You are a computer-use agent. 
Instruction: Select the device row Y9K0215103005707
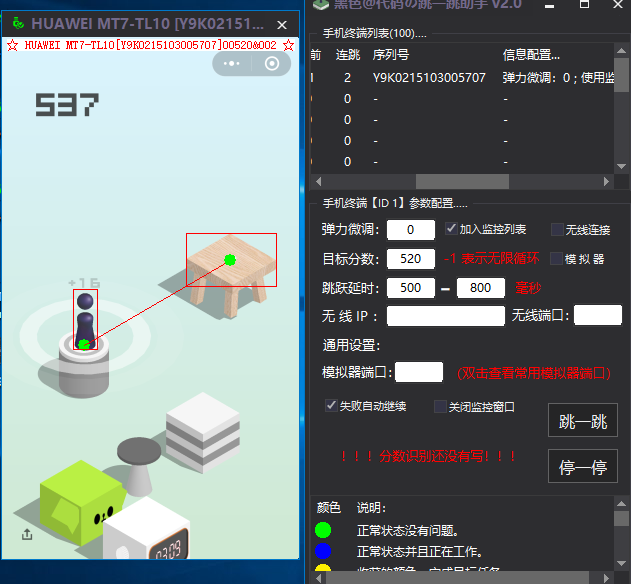(462, 77)
